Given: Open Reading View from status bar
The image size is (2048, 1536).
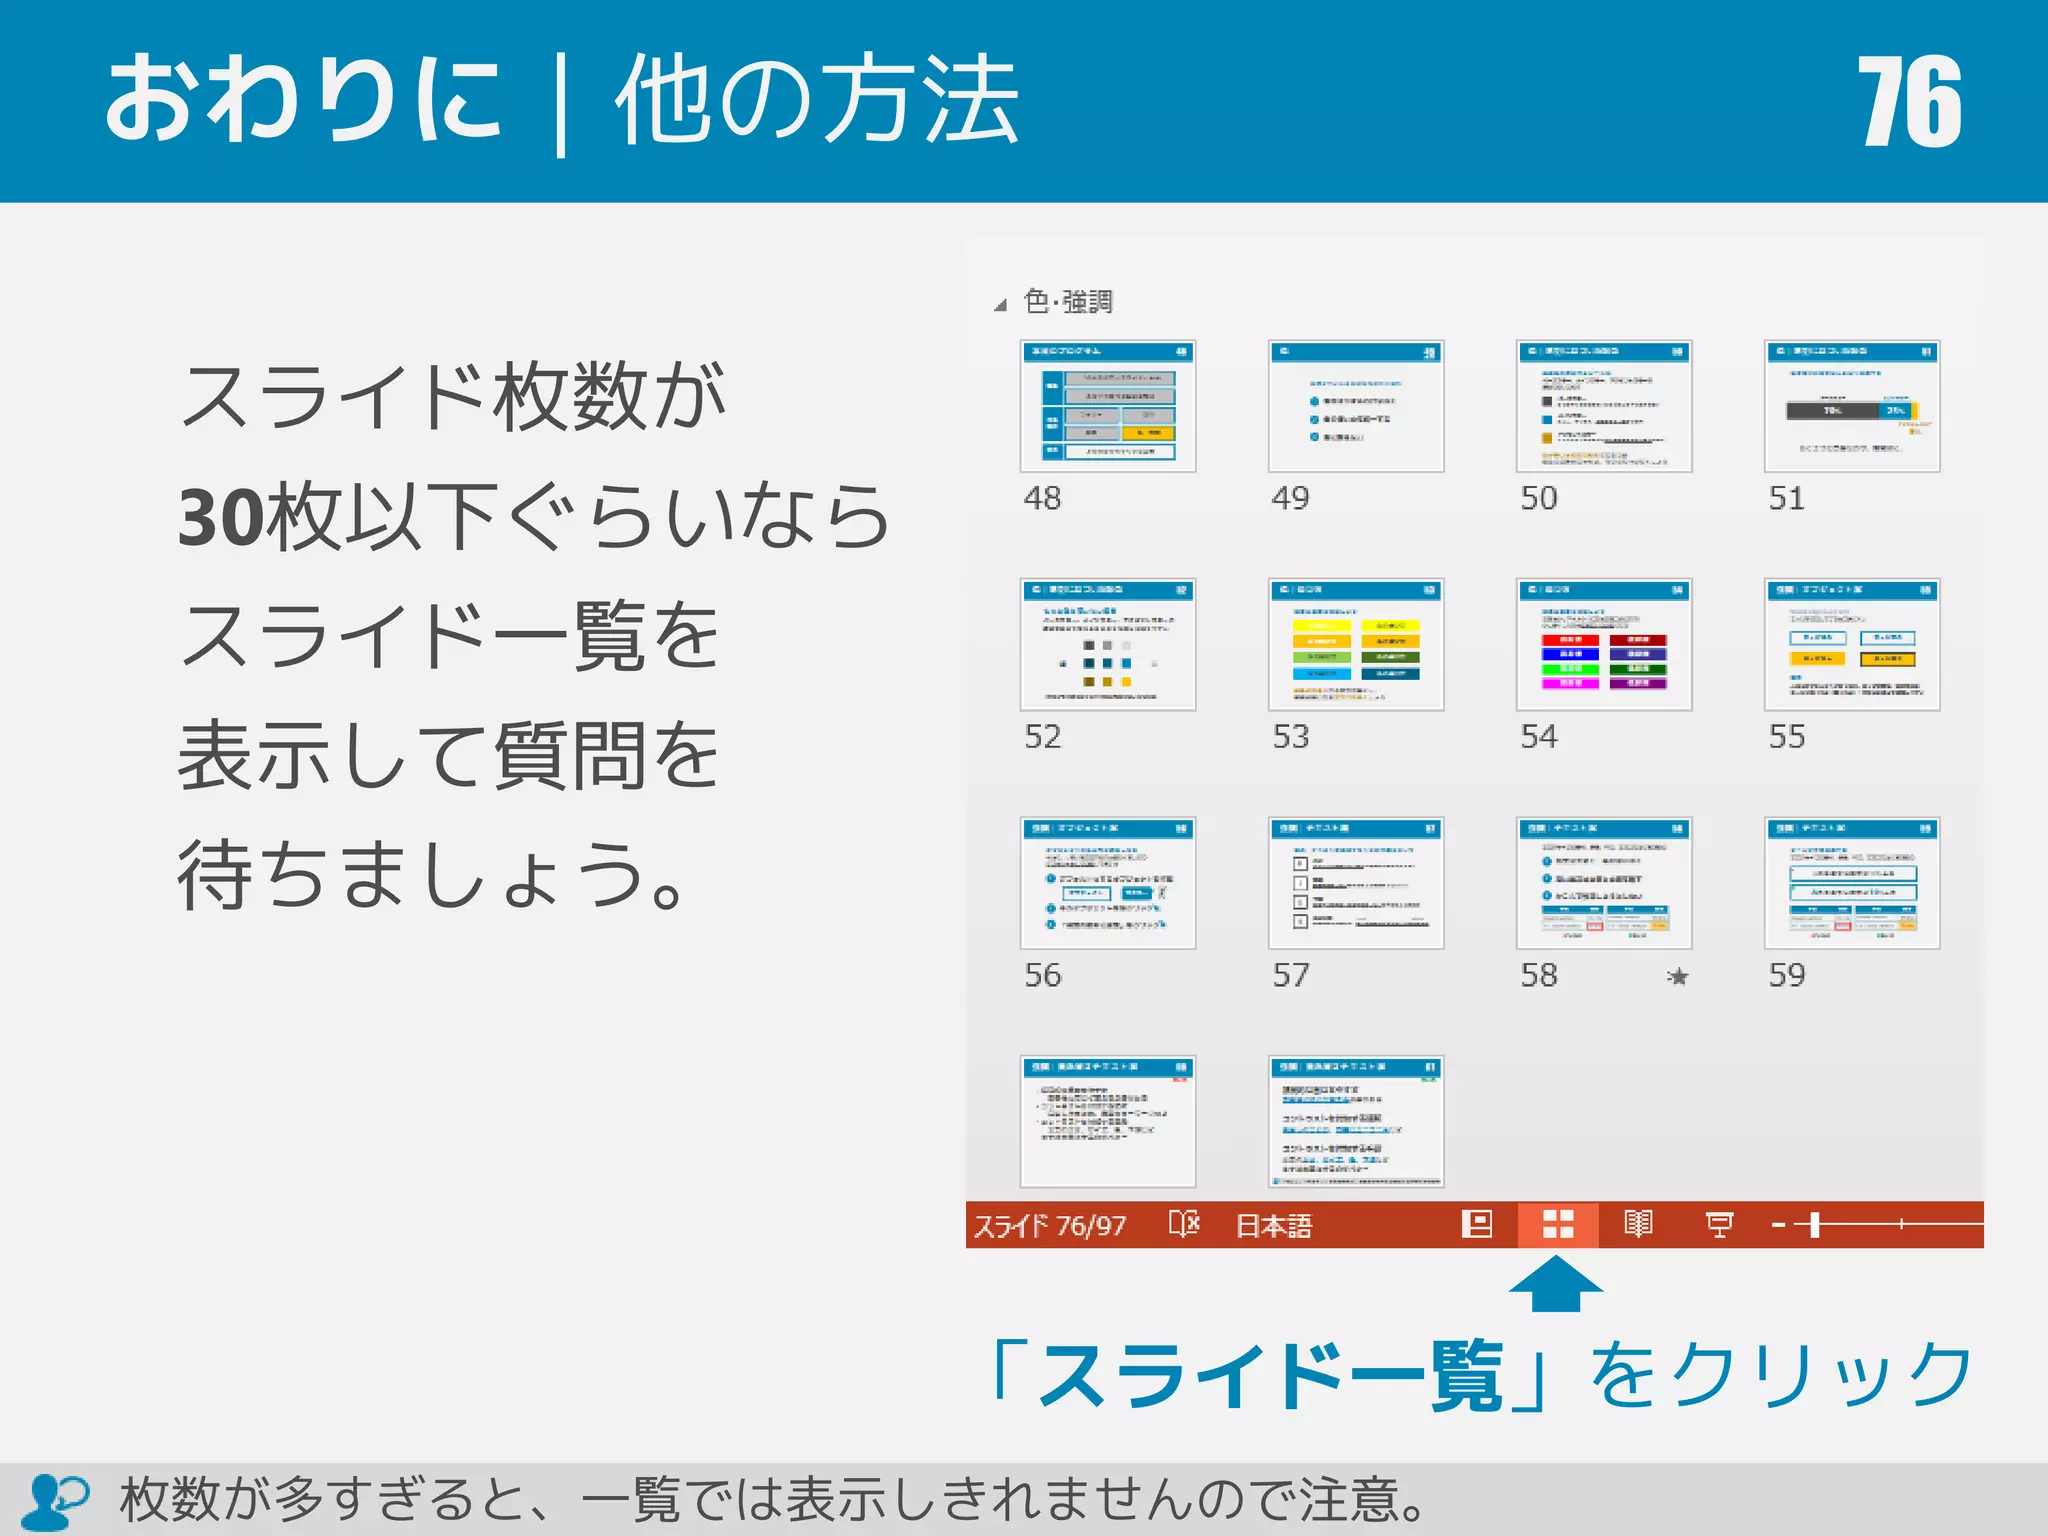Looking at the screenshot, I should (x=1638, y=1224).
